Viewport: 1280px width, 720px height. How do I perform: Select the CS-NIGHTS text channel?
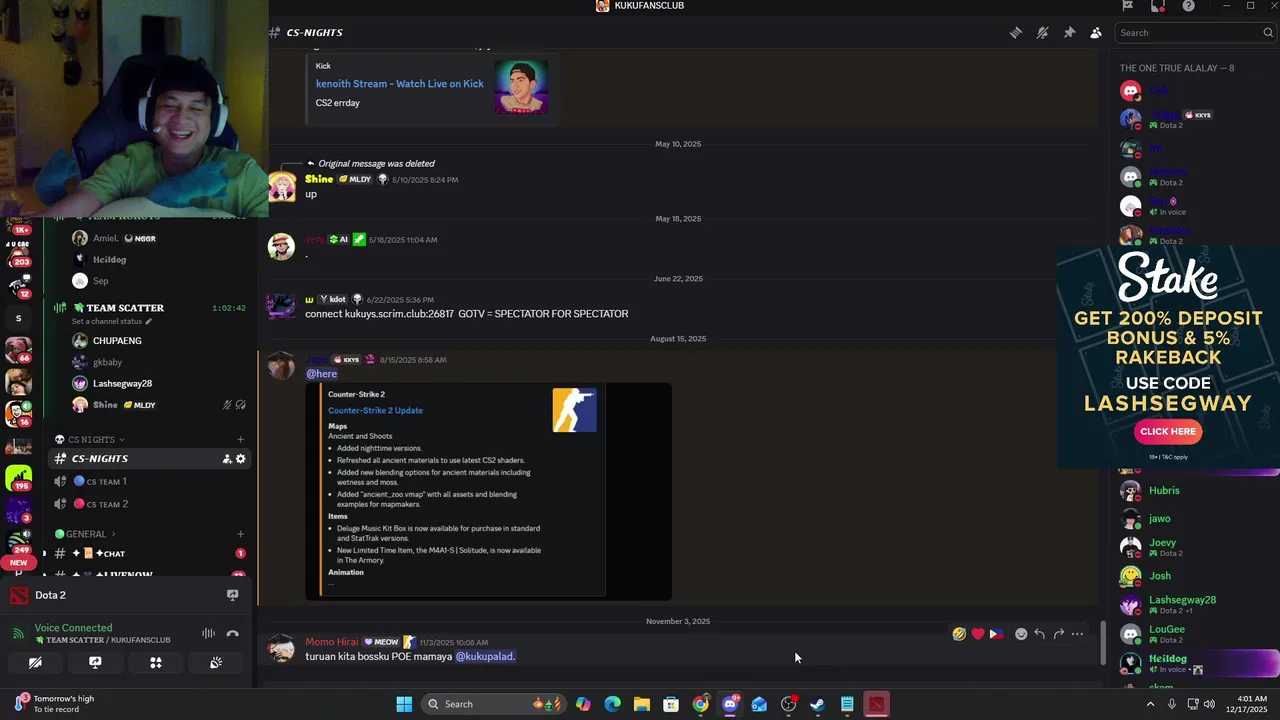coord(149,459)
